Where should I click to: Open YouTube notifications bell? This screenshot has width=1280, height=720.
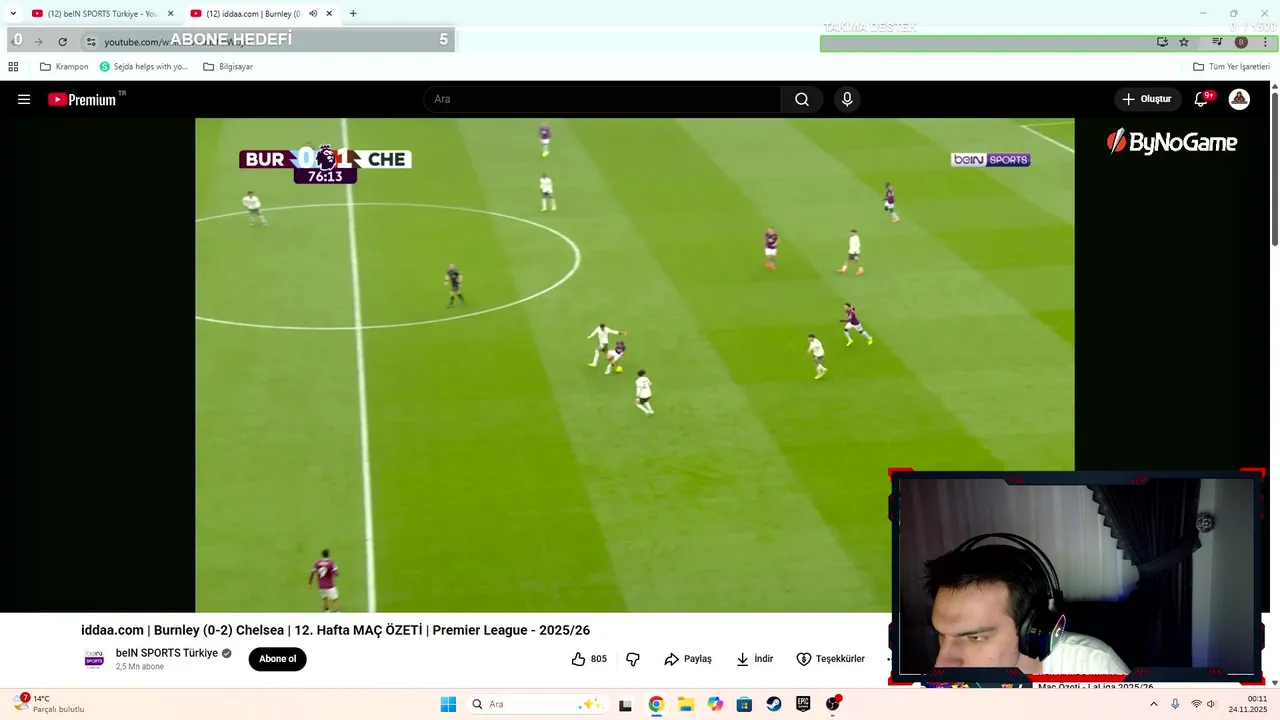click(1202, 99)
